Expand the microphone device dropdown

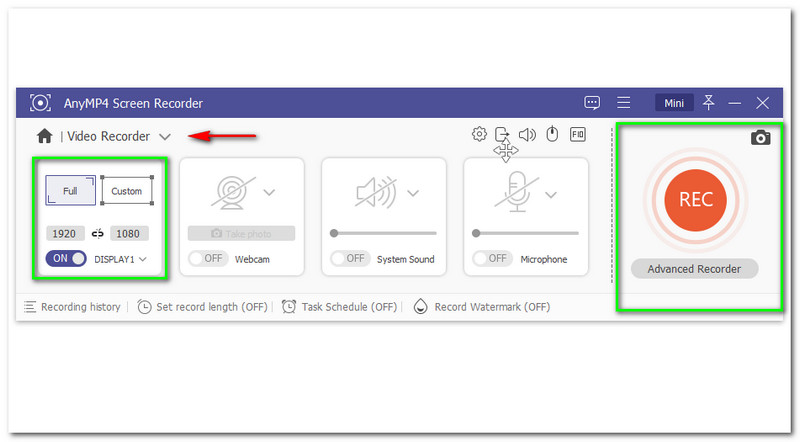551,194
